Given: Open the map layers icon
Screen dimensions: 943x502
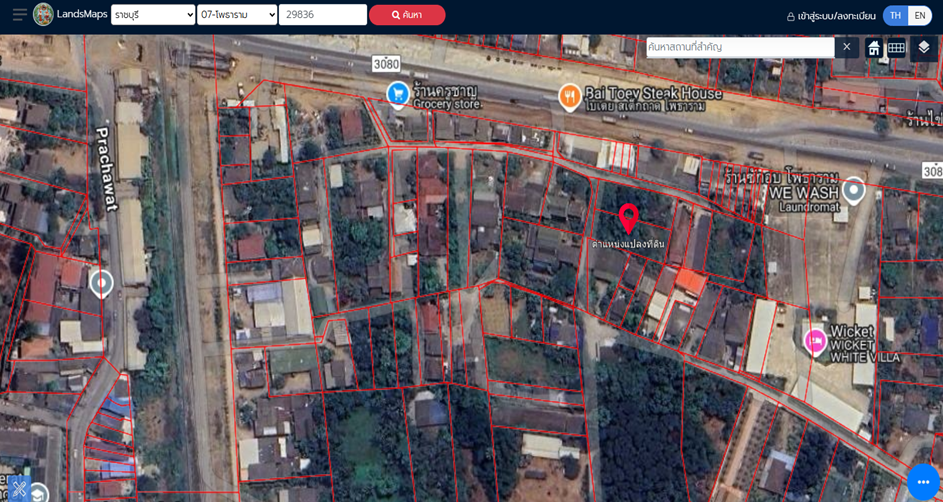Looking at the screenshot, I should click(924, 47).
